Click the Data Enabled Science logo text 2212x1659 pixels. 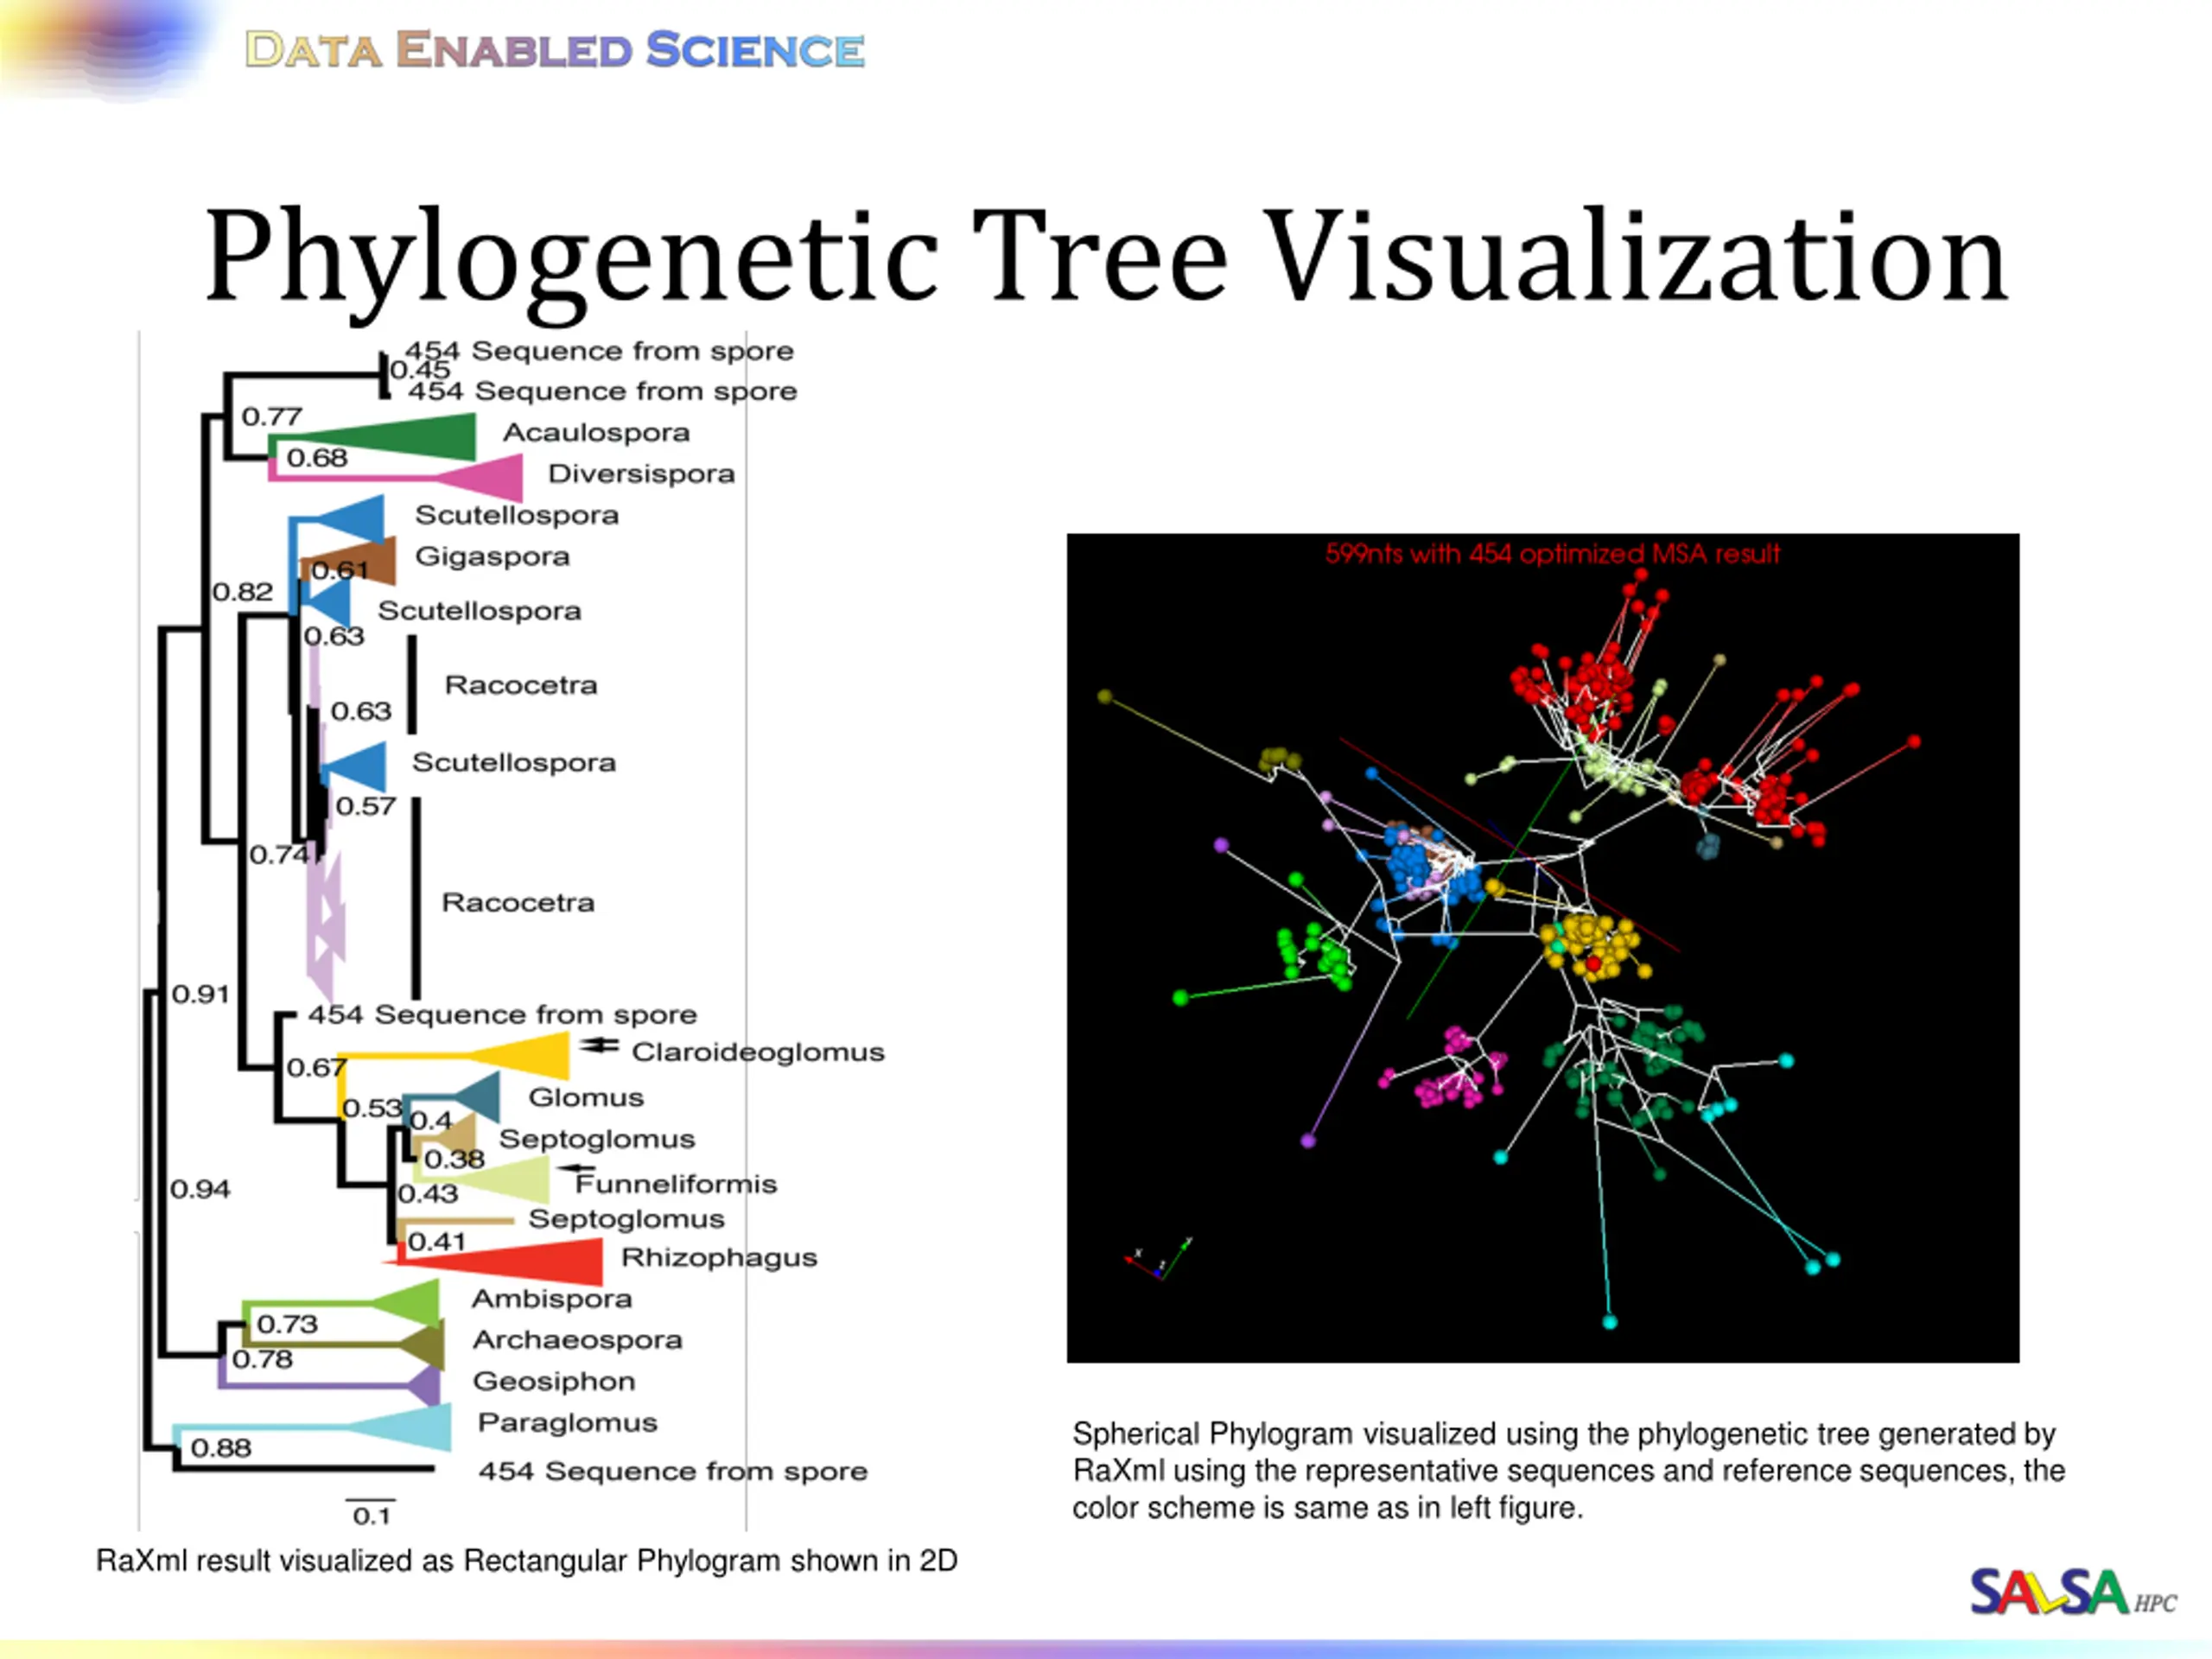tap(555, 50)
